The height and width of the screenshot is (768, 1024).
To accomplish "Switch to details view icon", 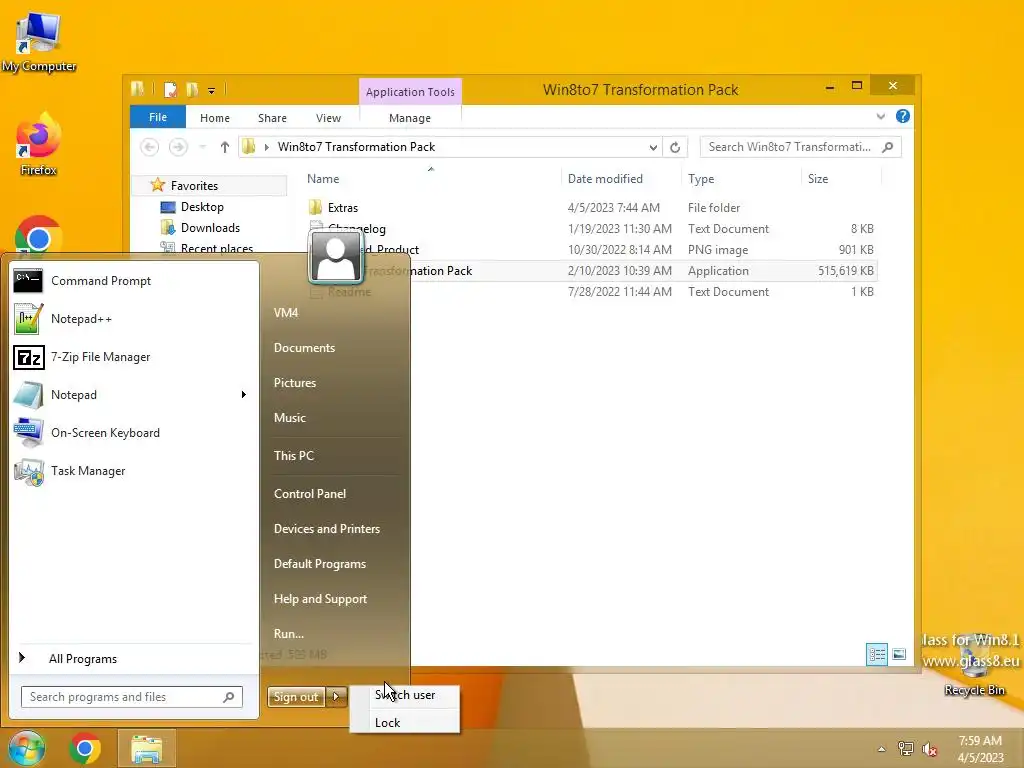I will click(x=876, y=654).
